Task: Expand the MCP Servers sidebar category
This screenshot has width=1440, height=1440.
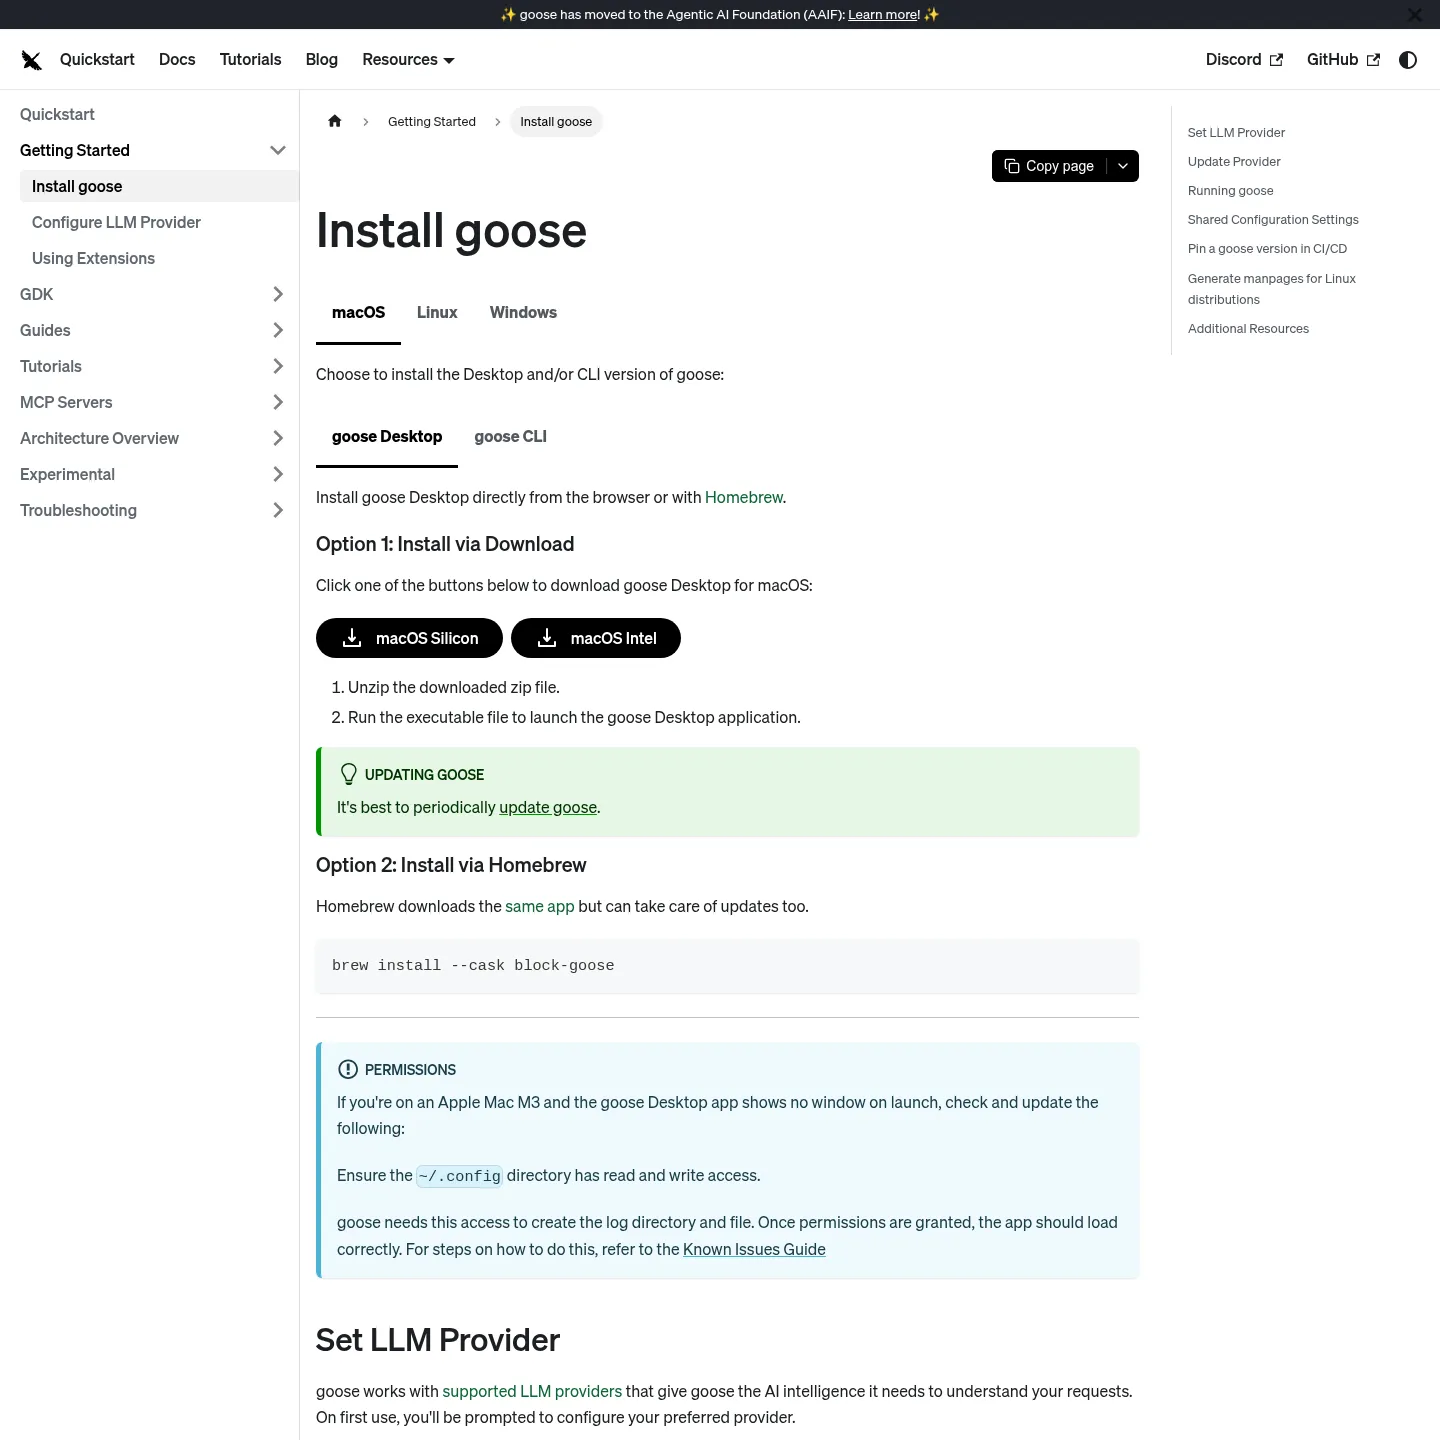Action: [278, 402]
